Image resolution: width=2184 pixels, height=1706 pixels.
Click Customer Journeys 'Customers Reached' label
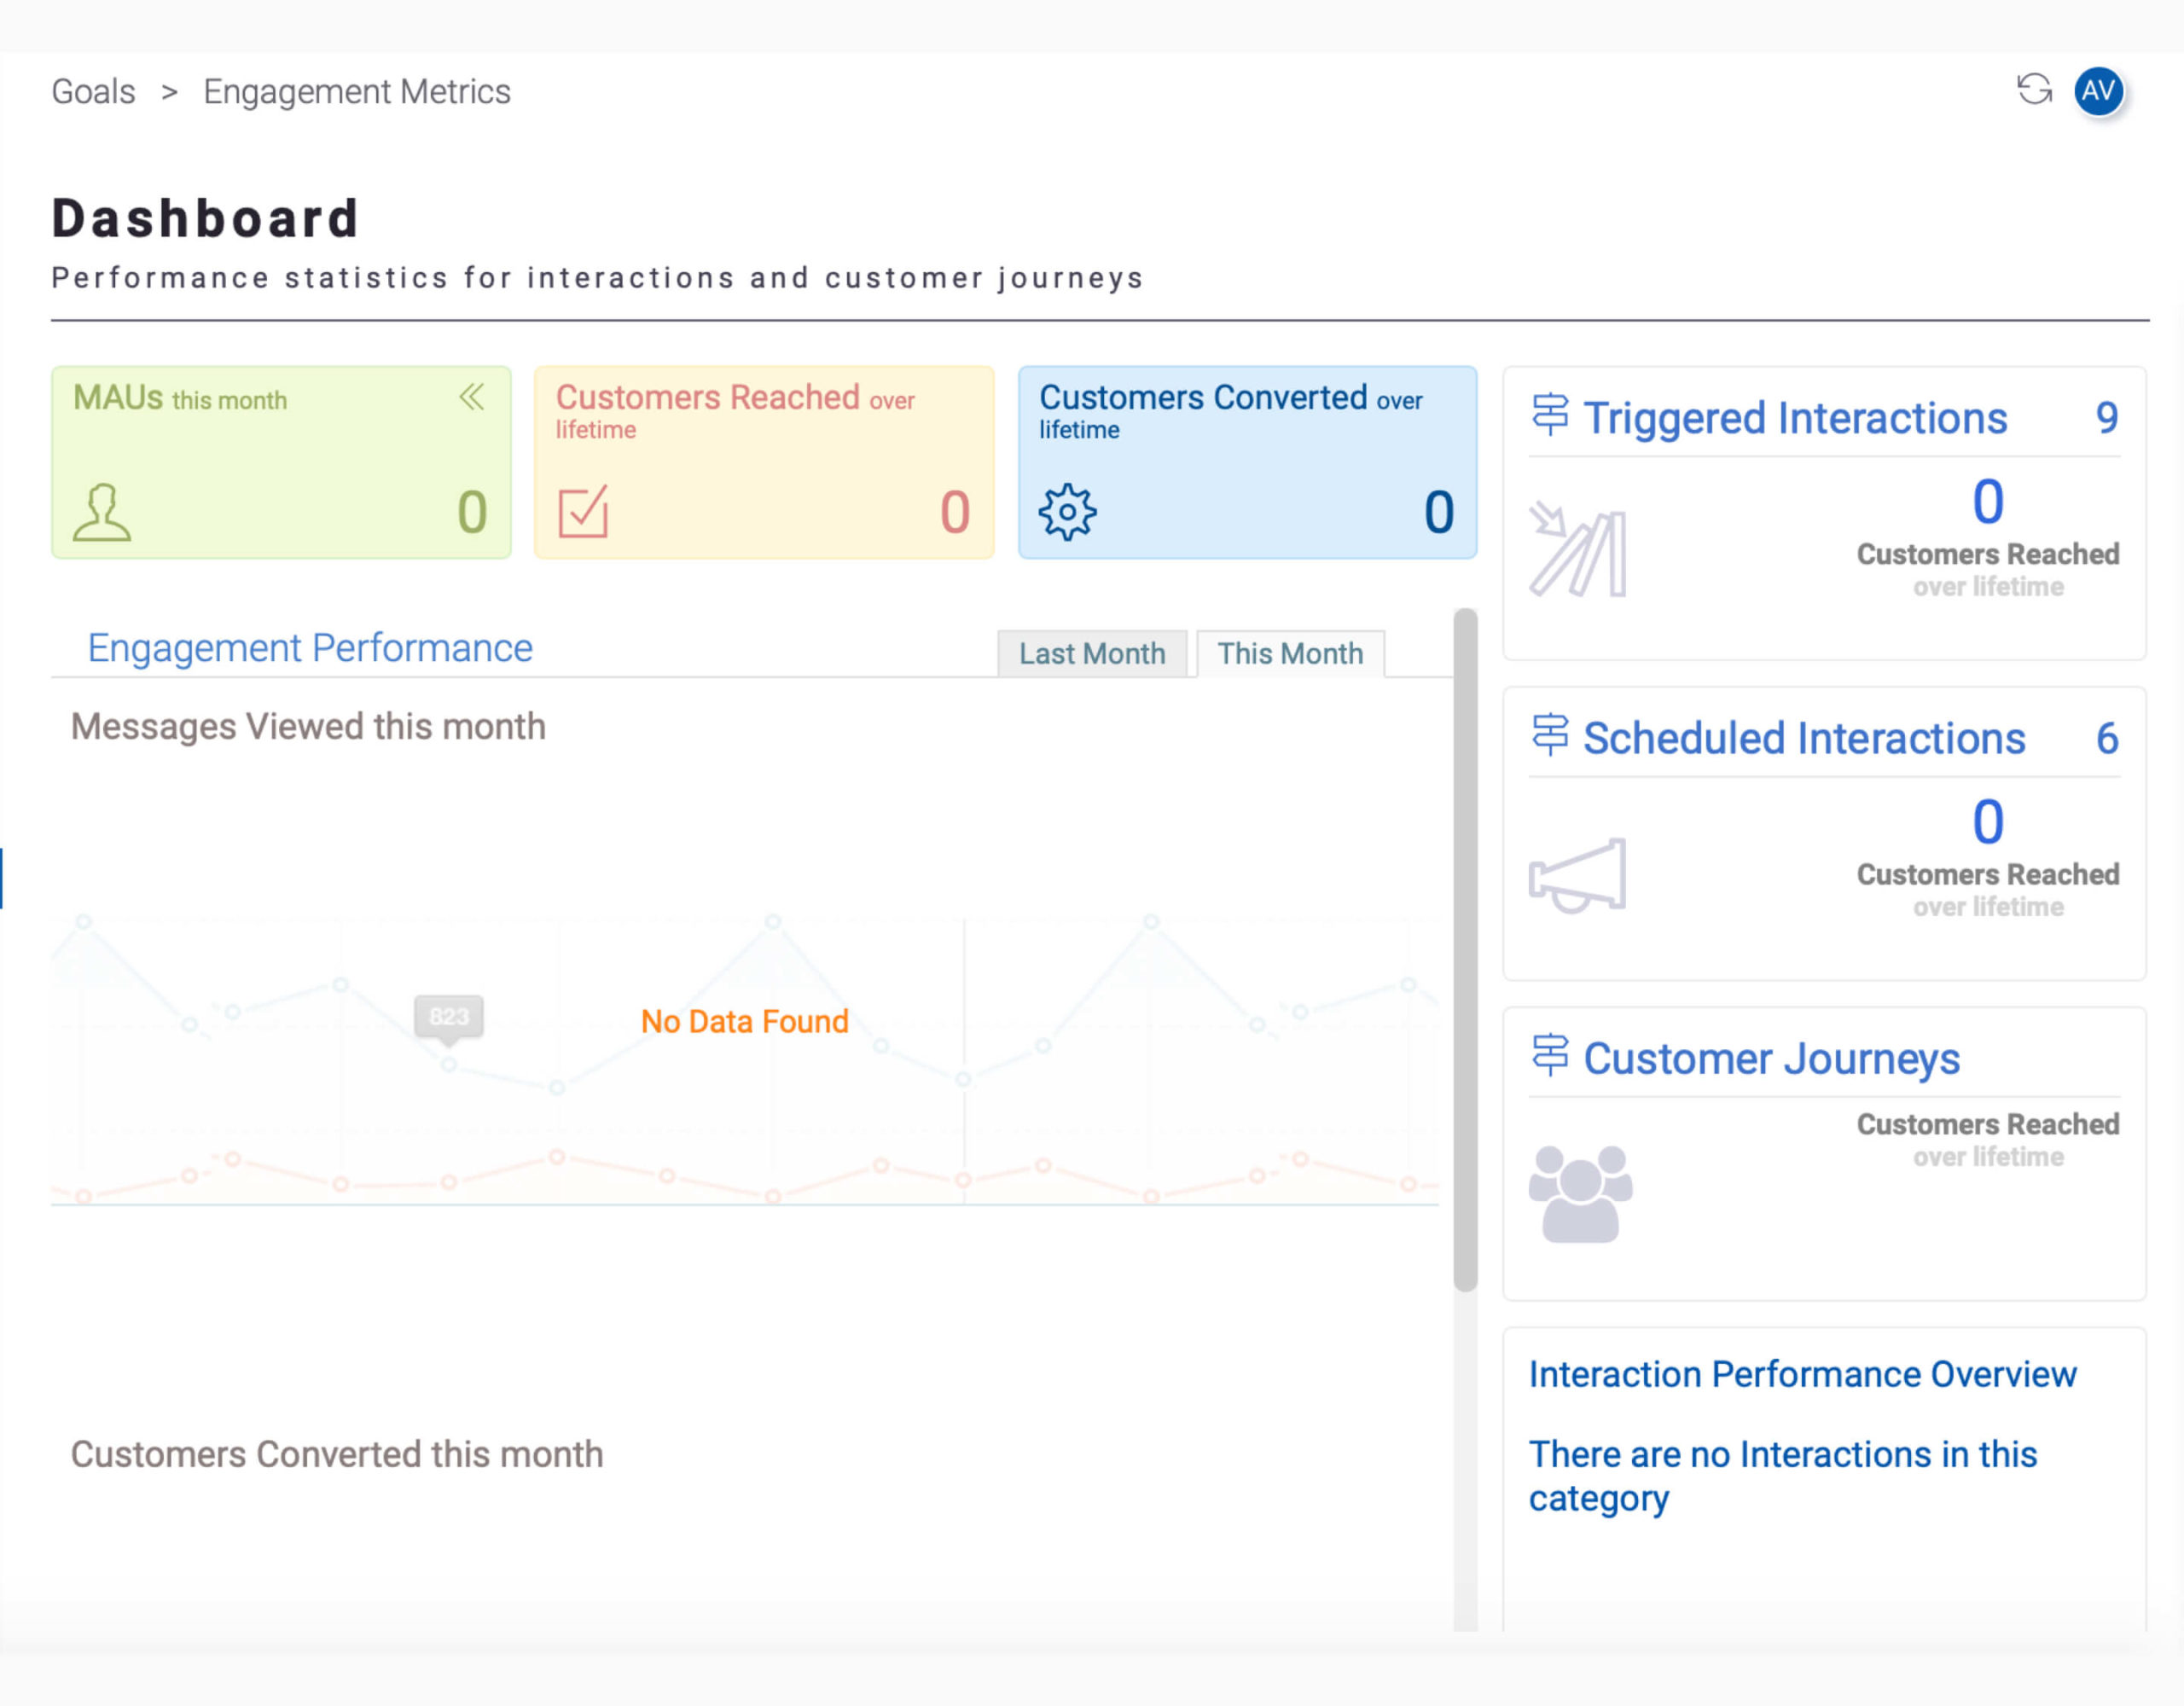(1987, 1124)
